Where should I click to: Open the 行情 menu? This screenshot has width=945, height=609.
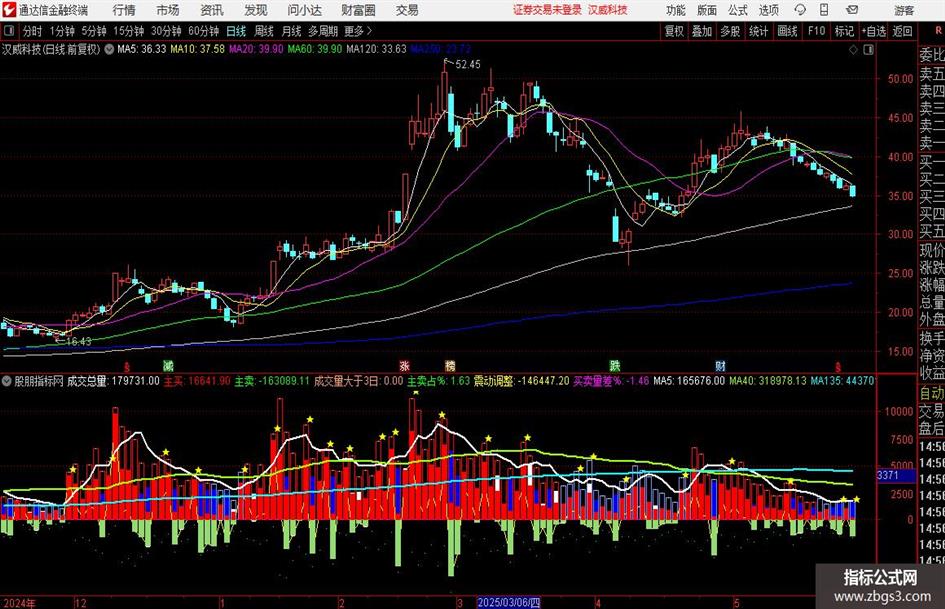pos(124,10)
